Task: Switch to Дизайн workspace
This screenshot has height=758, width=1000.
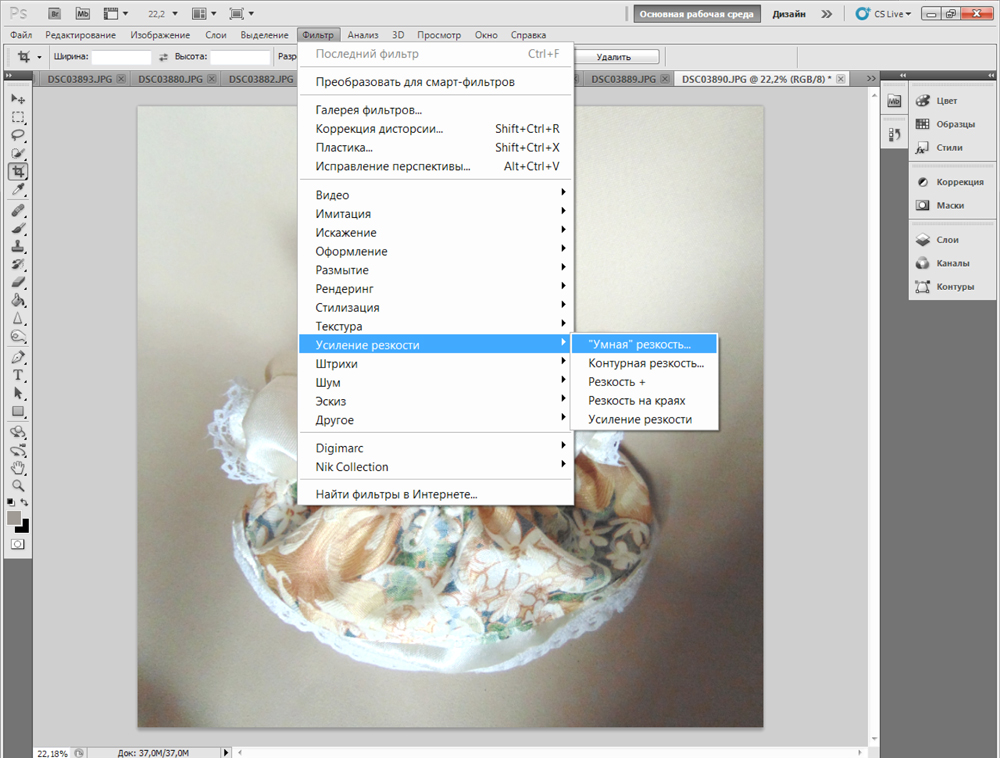Action: point(789,13)
